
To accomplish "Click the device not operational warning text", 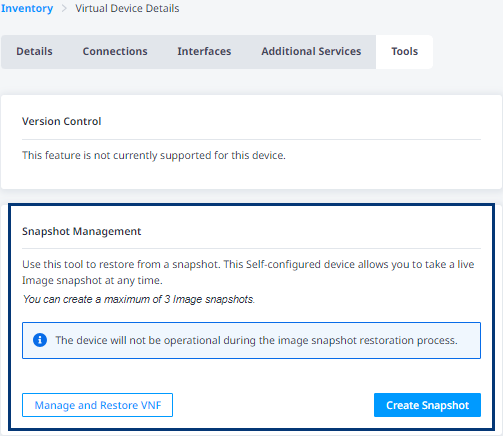I will [x=256, y=340].
